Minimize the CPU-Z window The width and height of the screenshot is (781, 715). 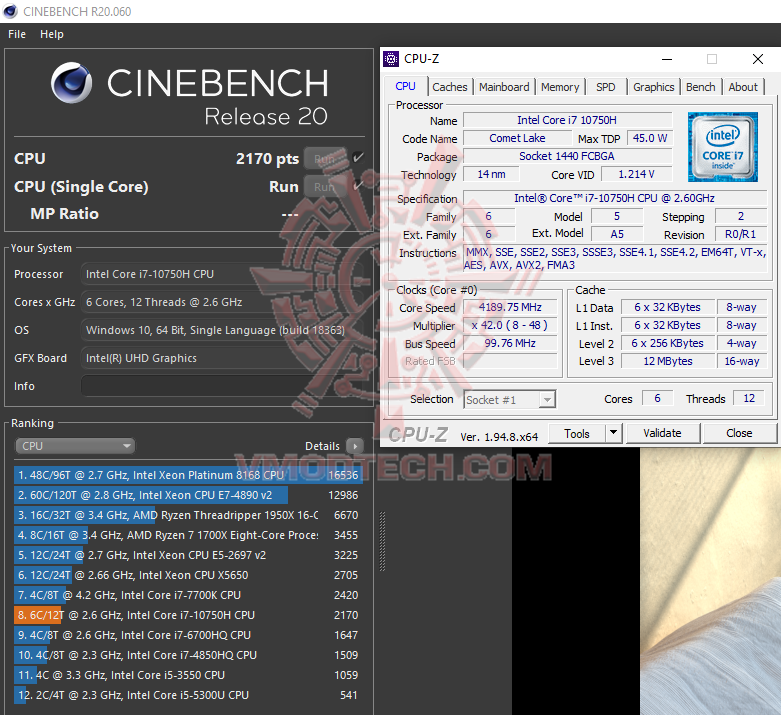[x=667, y=59]
